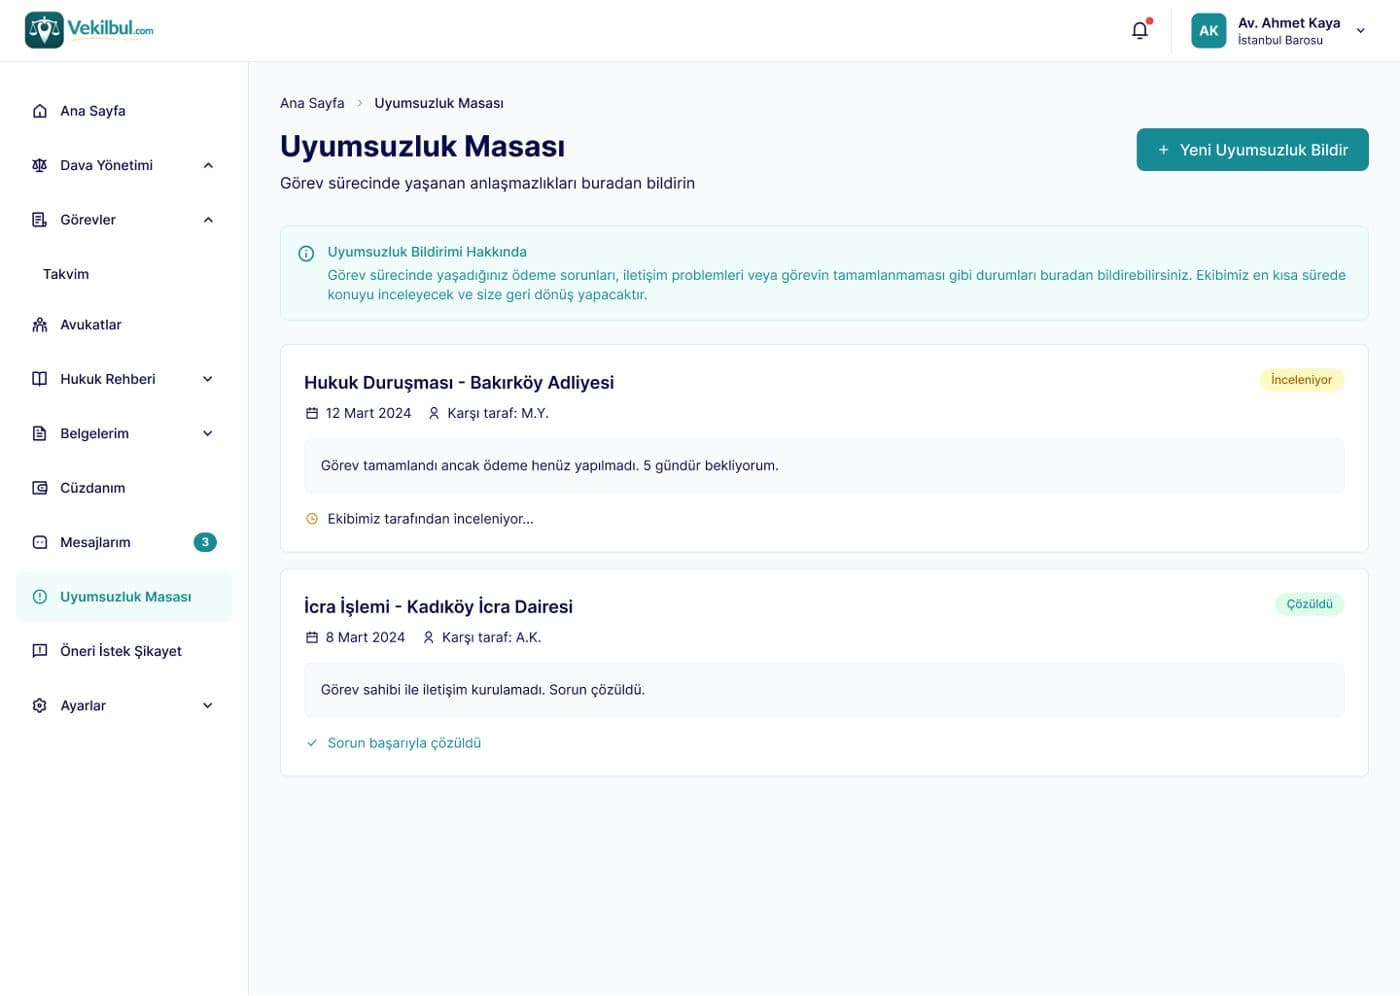Click the Mesajlarım message icon
1400x996 pixels.
point(40,542)
